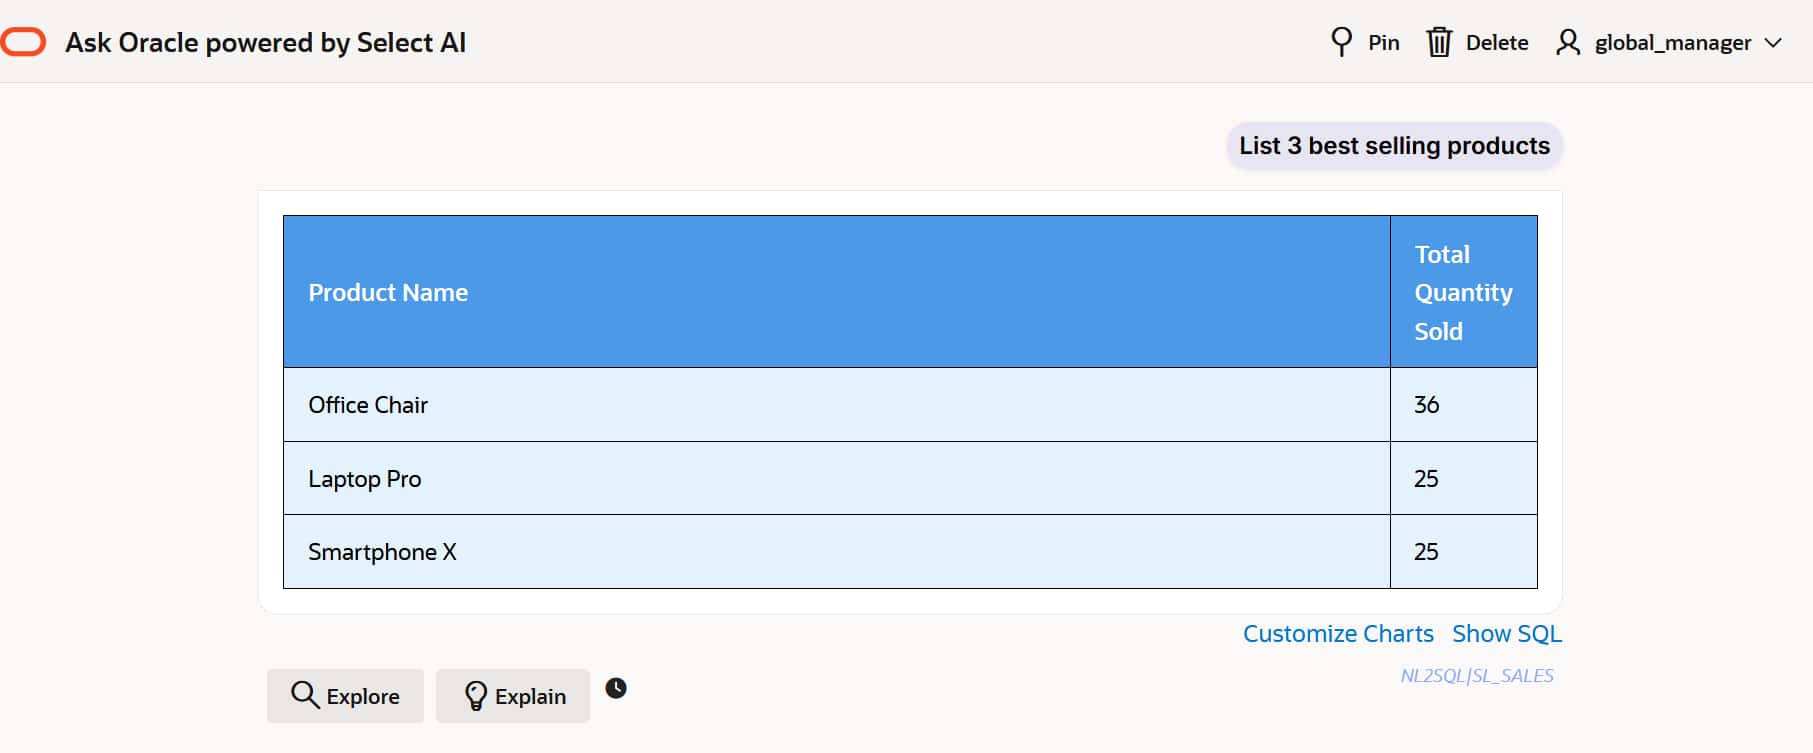Image resolution: width=1813 pixels, height=753 pixels.
Task: Pin this conversation with the pin icon
Action: click(1341, 42)
